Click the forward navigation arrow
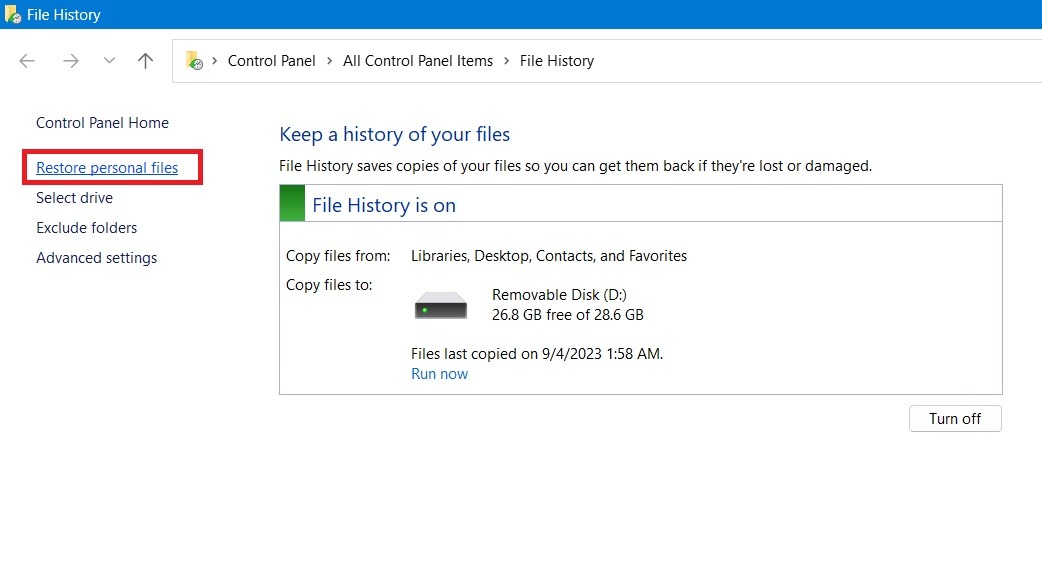 tap(70, 61)
